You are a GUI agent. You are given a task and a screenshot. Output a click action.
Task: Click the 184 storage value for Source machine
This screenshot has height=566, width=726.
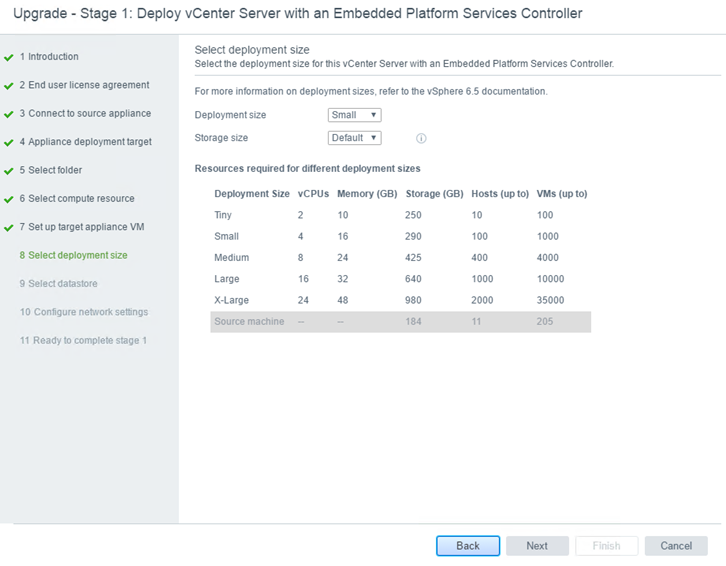pos(413,321)
